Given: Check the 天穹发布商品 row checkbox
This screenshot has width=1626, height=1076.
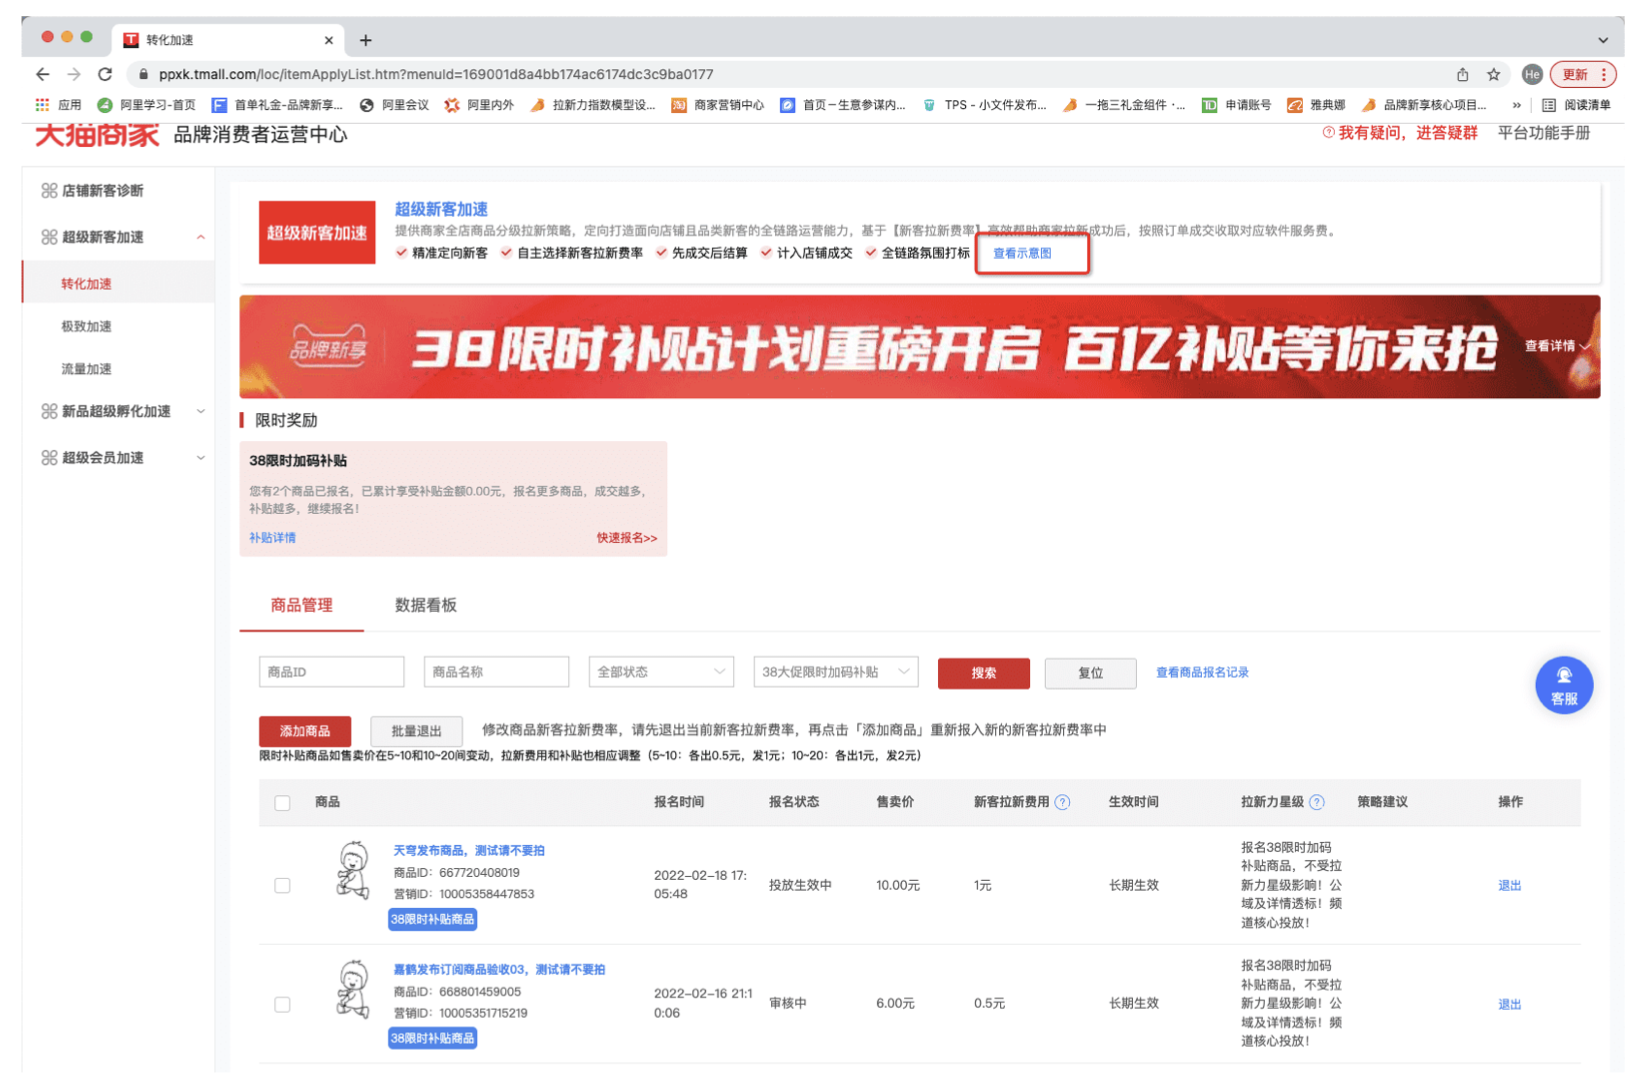Looking at the screenshot, I should (x=282, y=886).
